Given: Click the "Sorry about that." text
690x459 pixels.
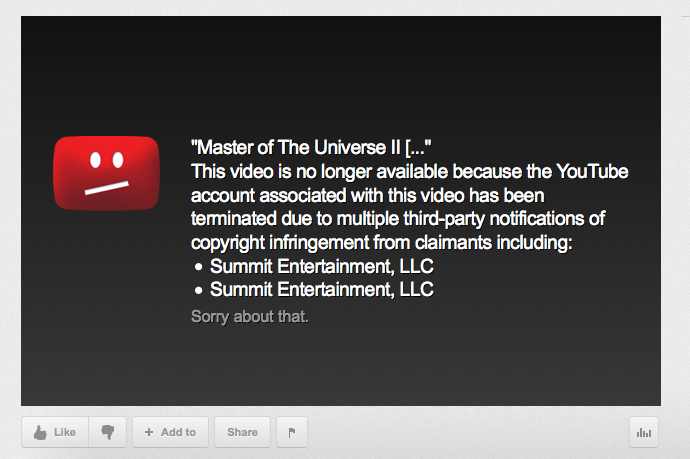Looking at the screenshot, I should click(250, 316).
